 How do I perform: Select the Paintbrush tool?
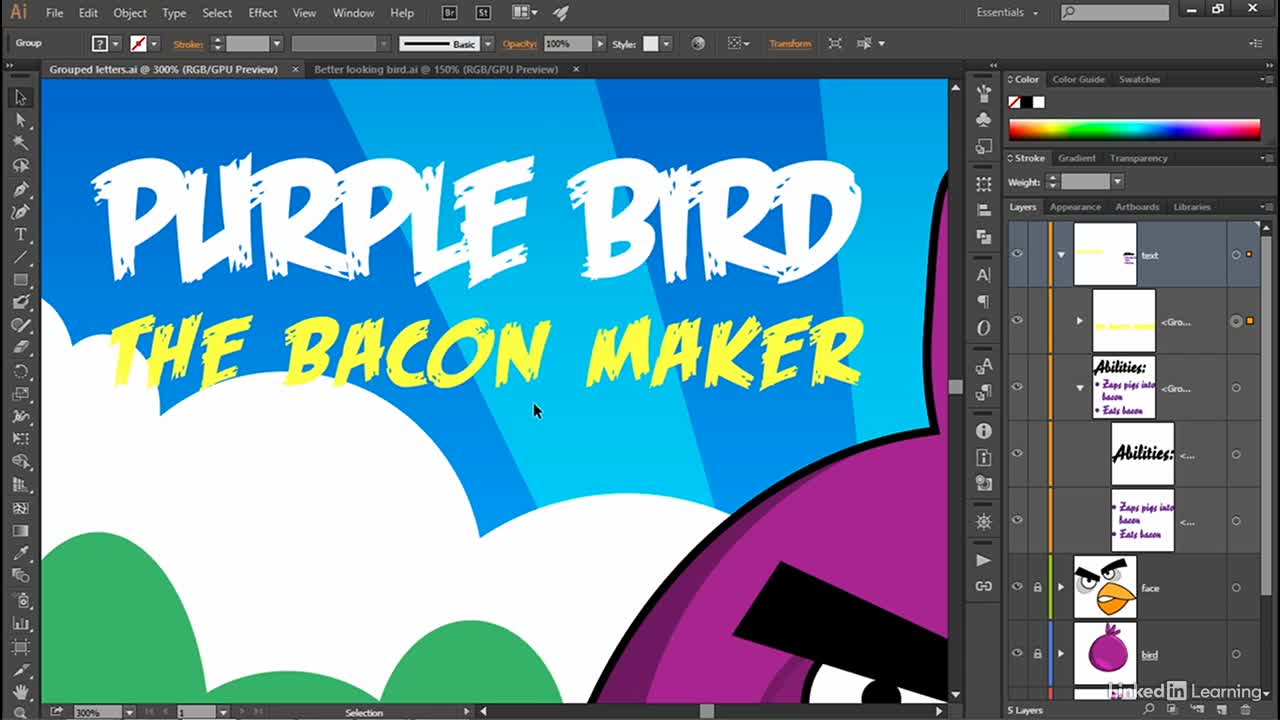click(x=21, y=303)
